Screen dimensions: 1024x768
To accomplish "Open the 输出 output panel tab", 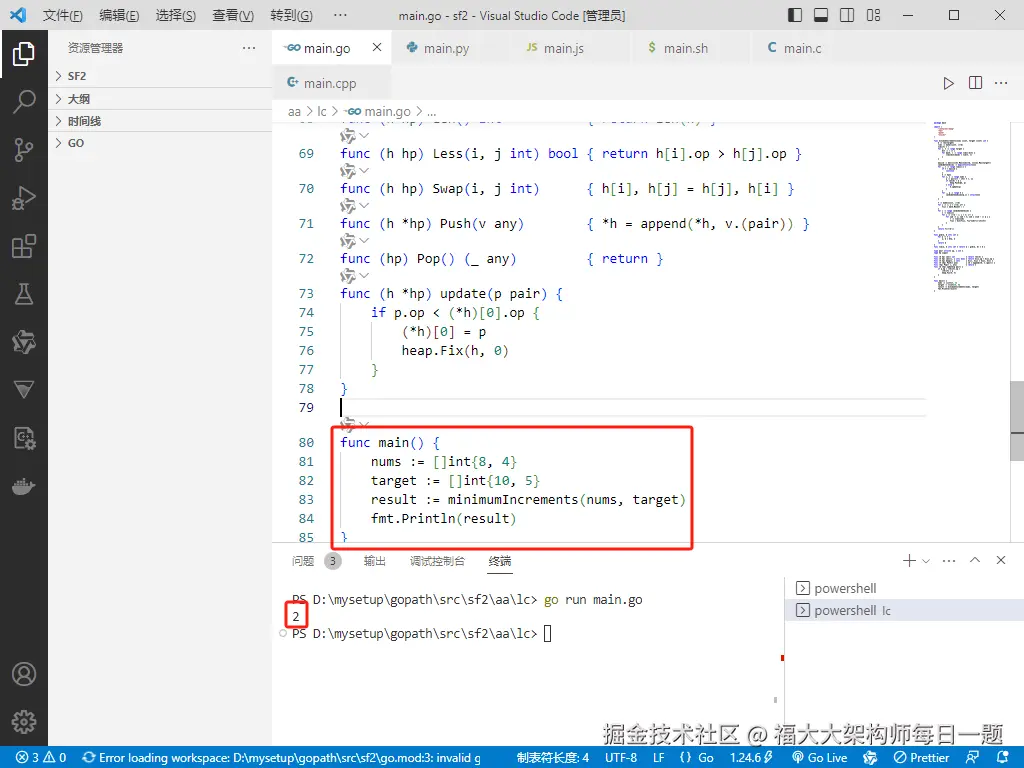I will 375,561.
